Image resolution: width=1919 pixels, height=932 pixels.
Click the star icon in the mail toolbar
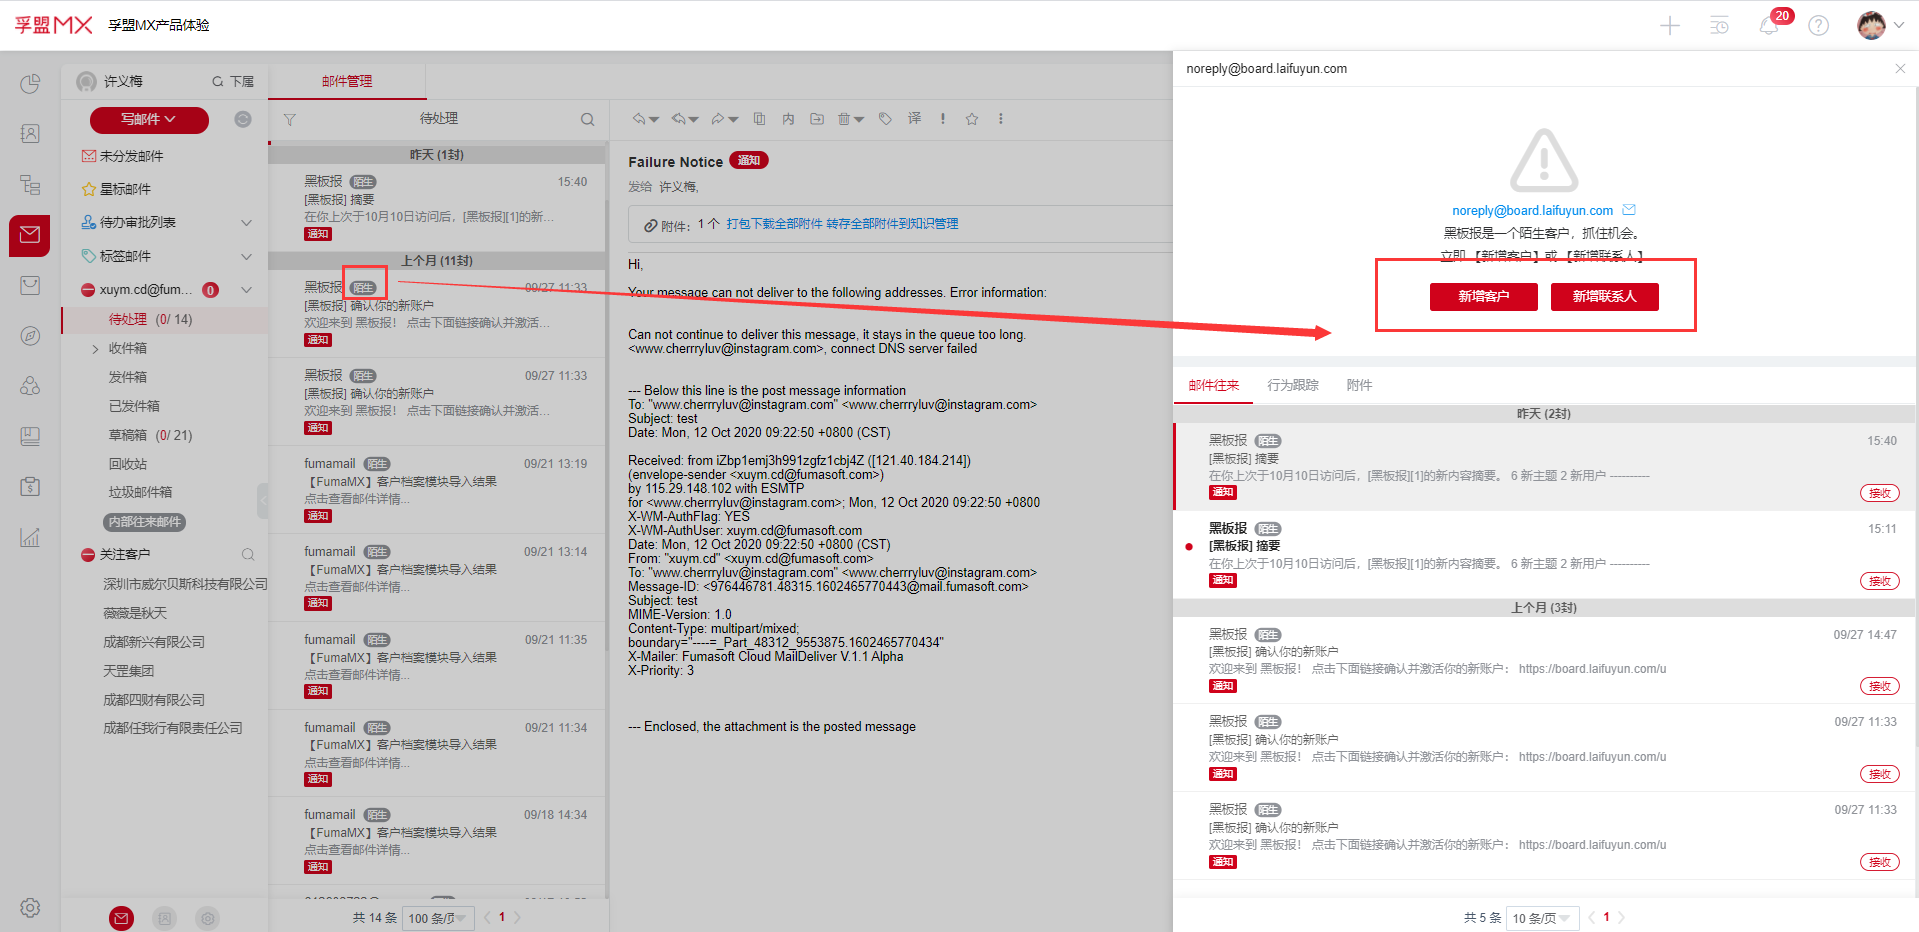point(971,119)
